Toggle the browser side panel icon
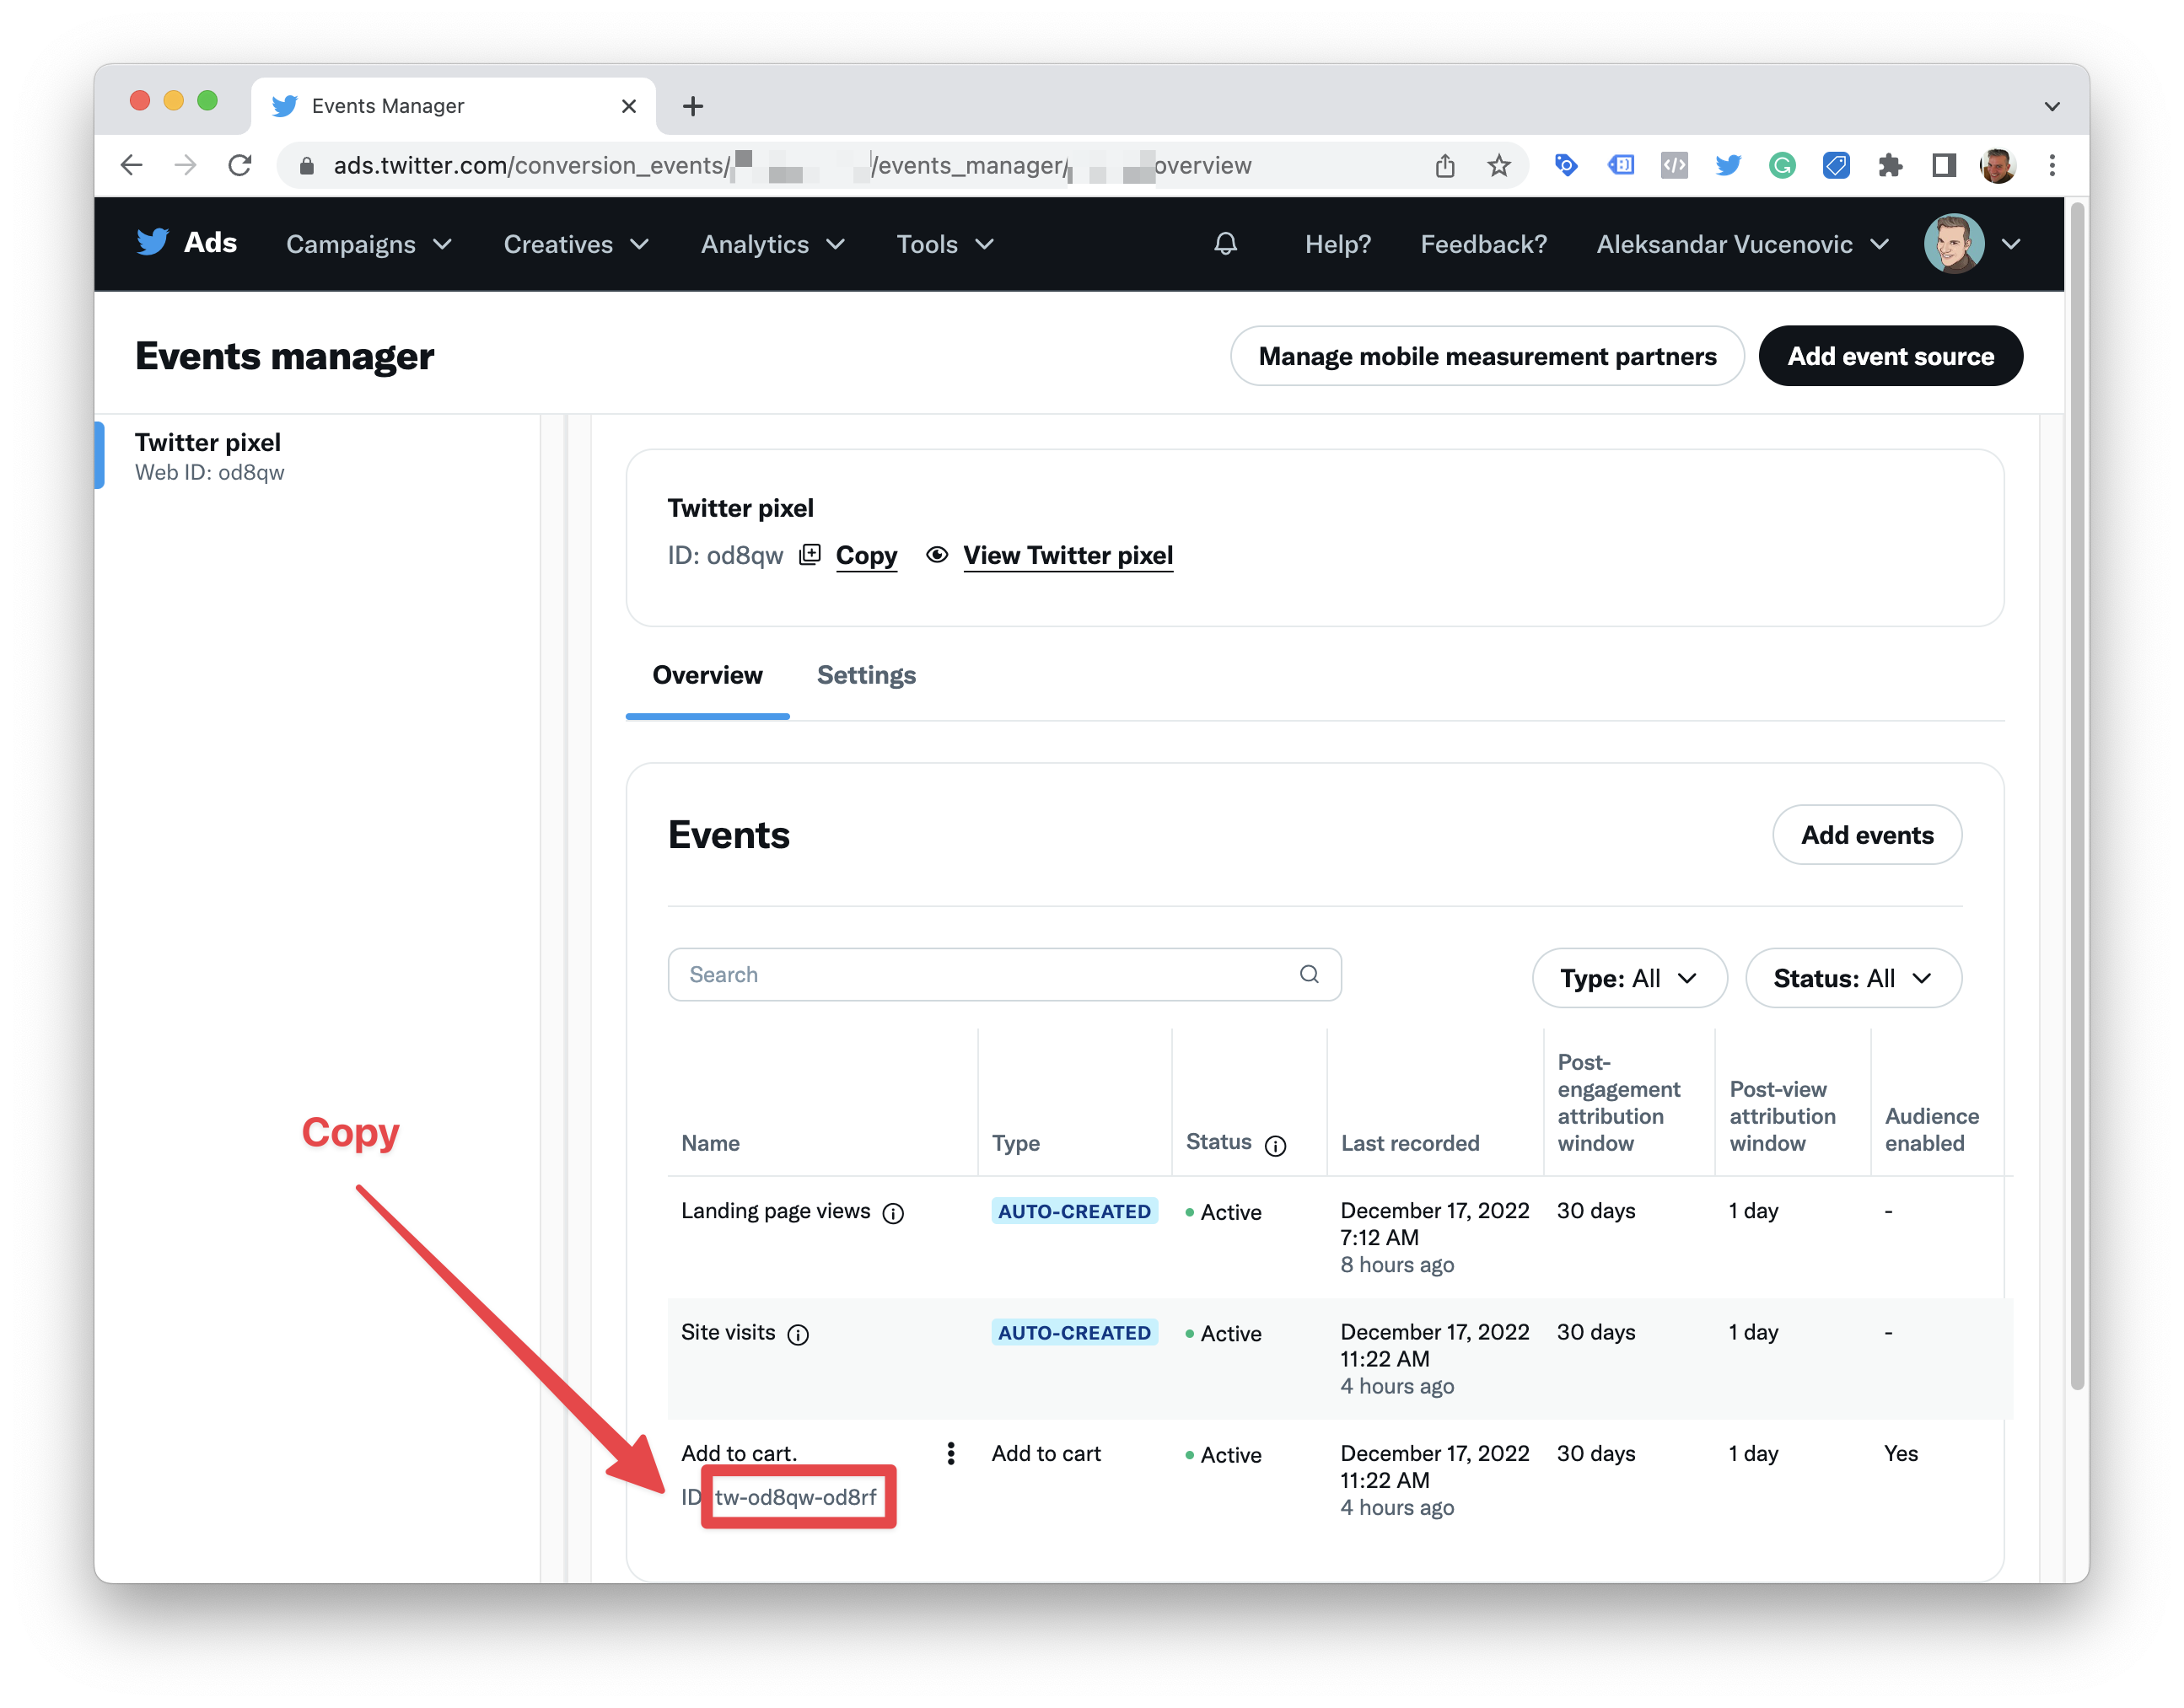Screen dimensions: 2184x1708 [1943, 165]
